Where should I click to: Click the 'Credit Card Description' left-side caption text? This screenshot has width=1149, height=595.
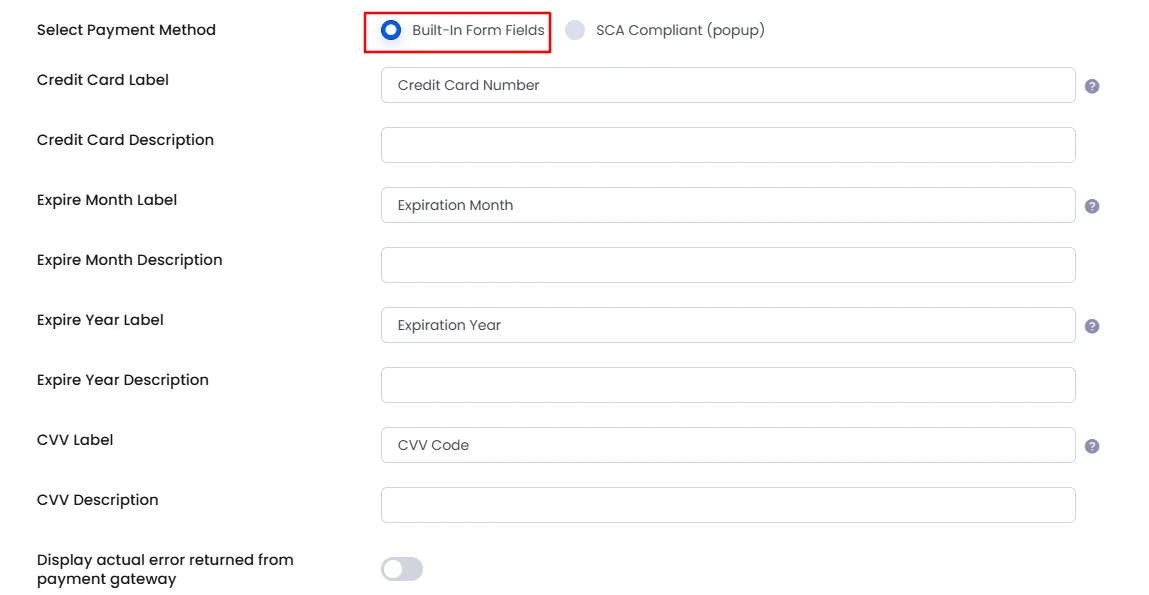pyautogui.click(x=125, y=140)
